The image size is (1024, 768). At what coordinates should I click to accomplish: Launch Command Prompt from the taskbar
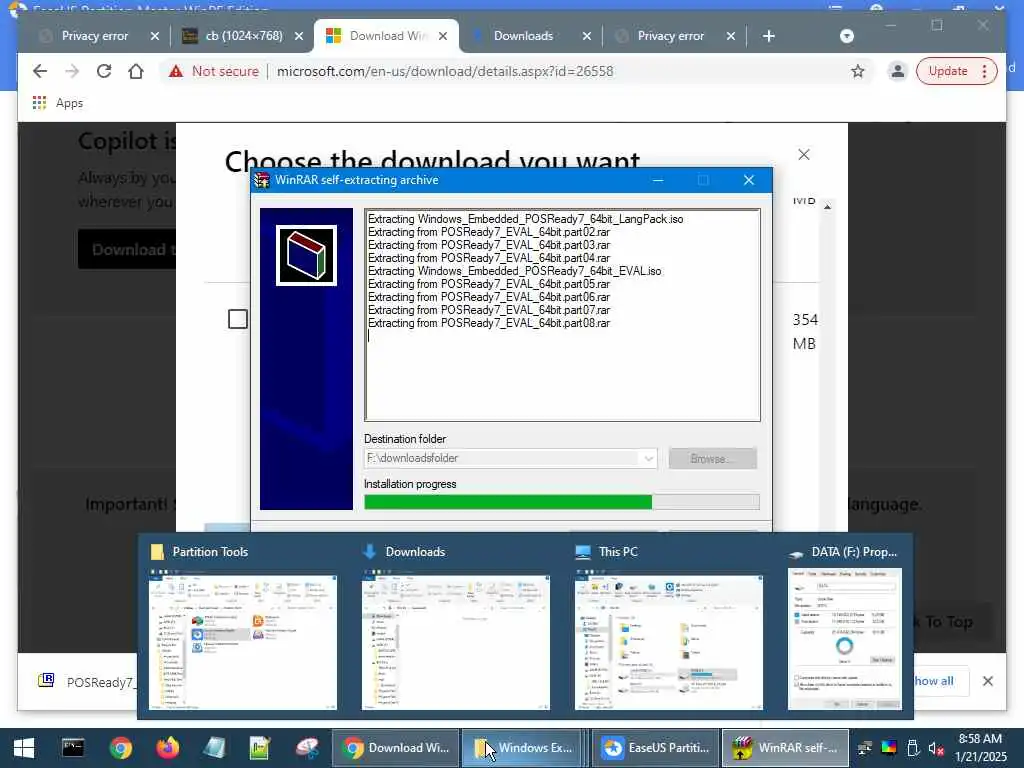coord(72,748)
